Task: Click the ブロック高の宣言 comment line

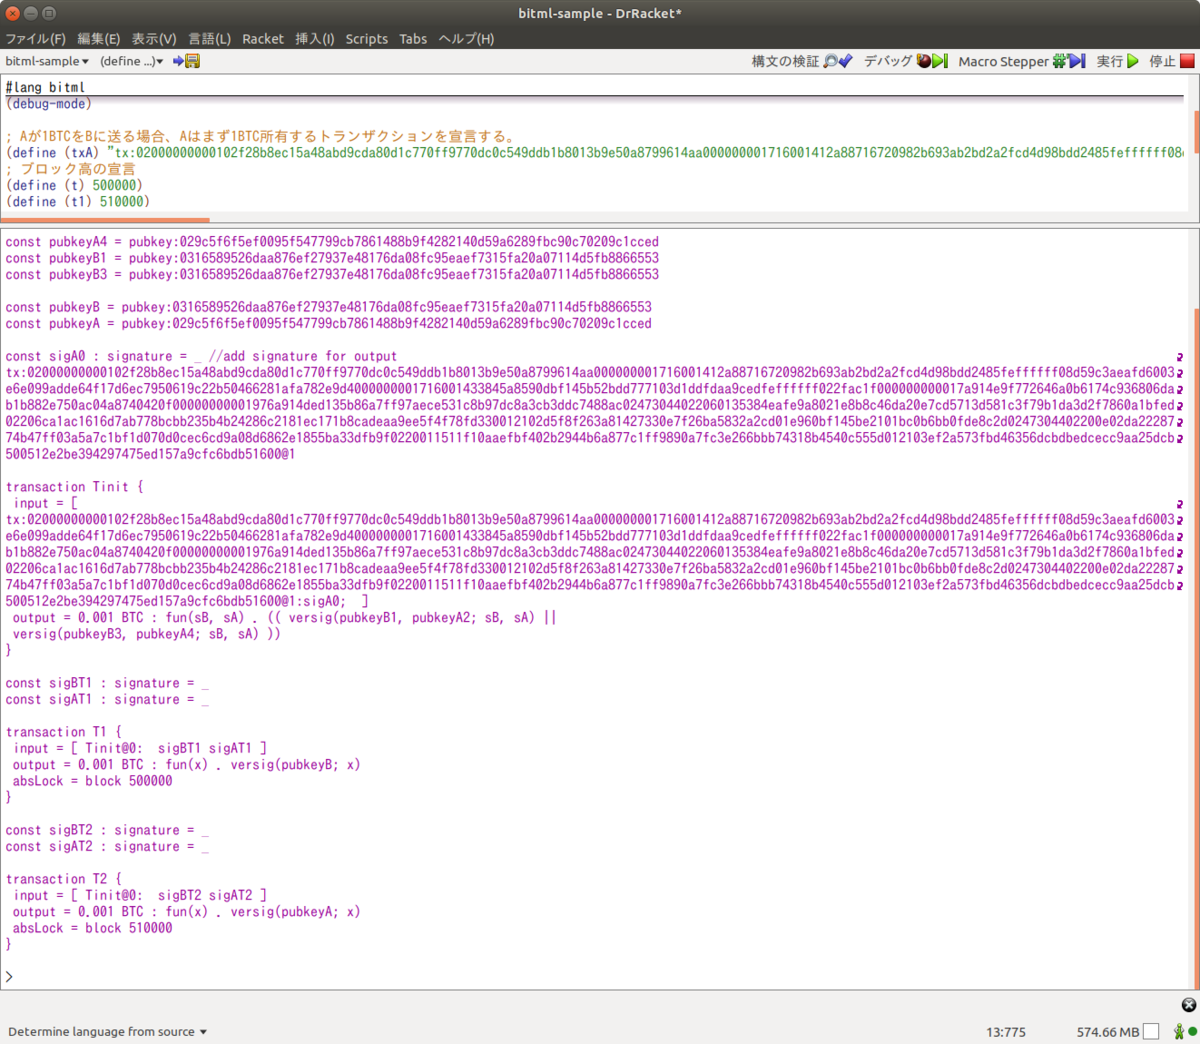Action: pos(70,169)
